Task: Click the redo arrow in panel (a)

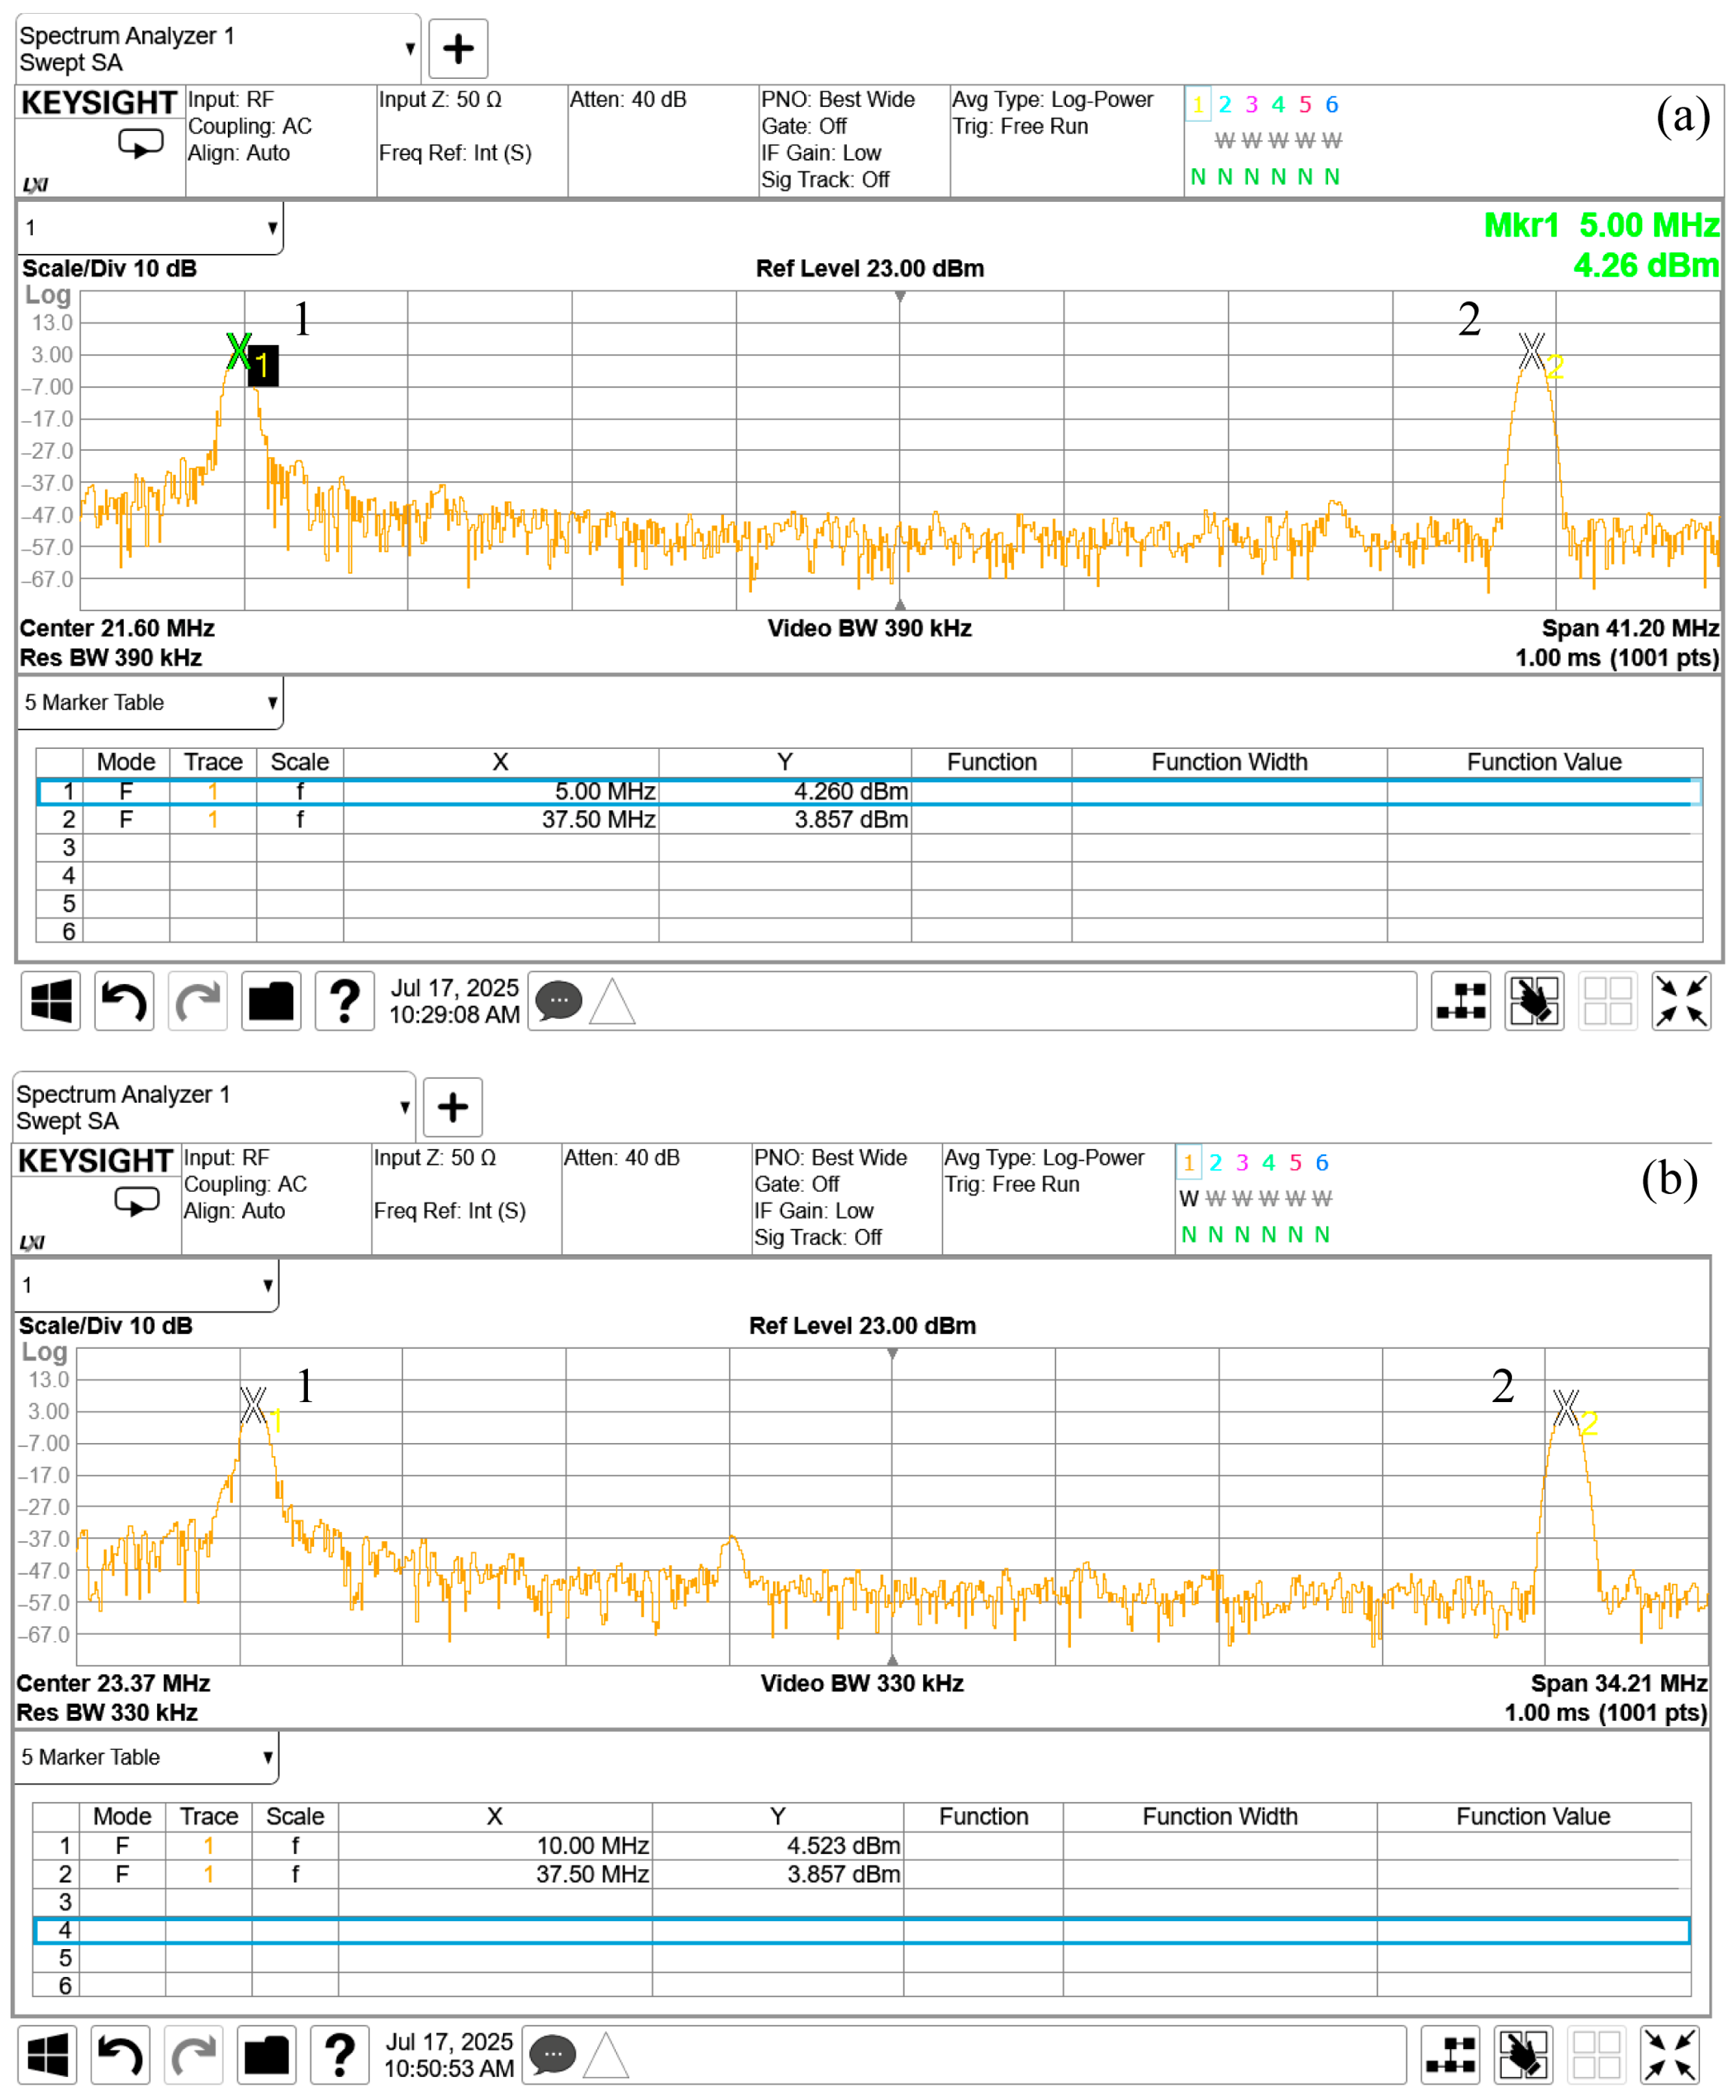Action: [198, 1001]
